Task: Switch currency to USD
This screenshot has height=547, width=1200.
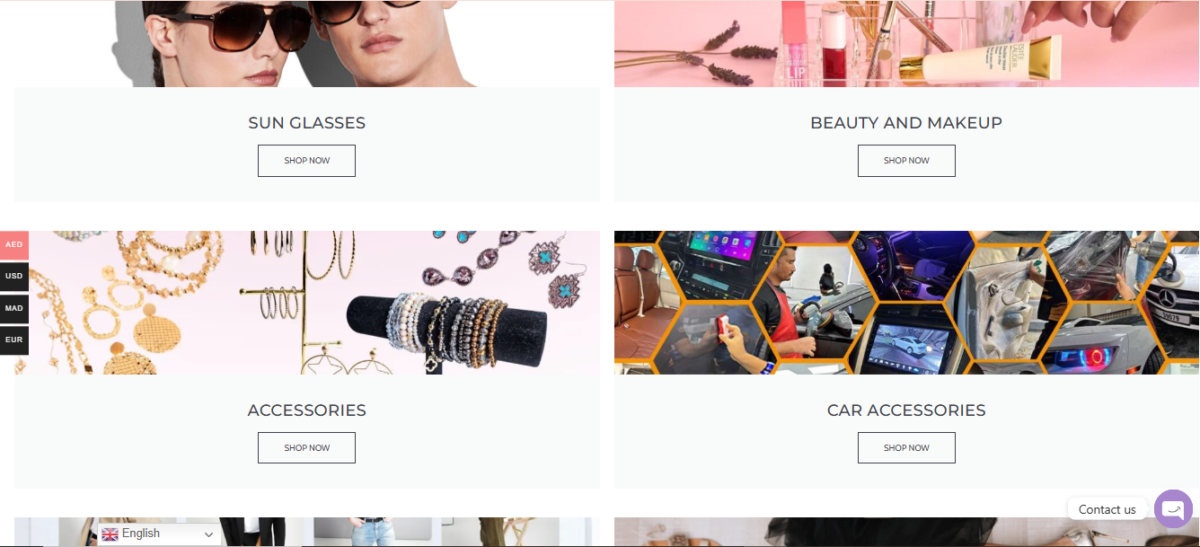Action: [14, 276]
